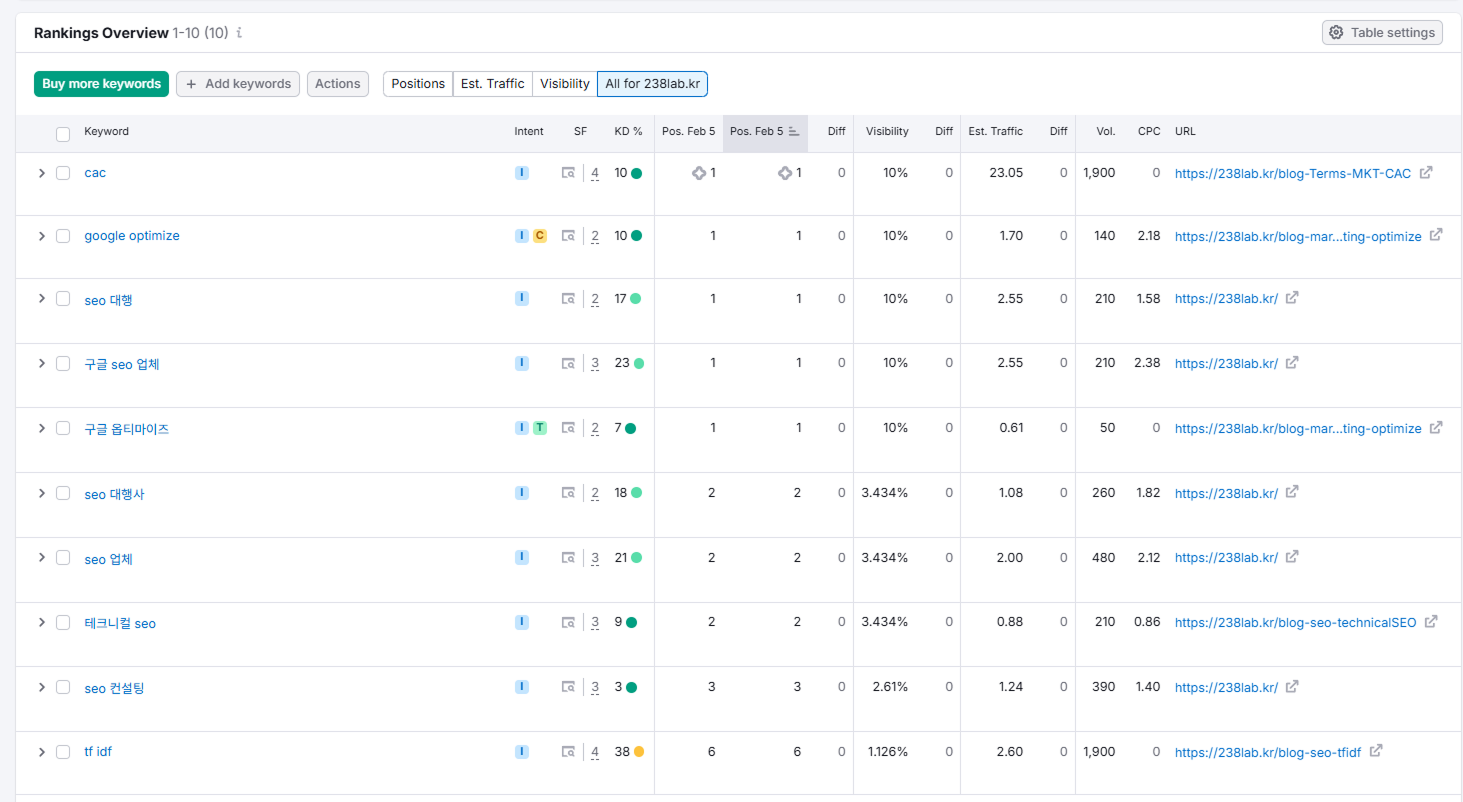Click the Commercial C intent badge for google optimize
This screenshot has width=1463, height=802.
pos(540,236)
